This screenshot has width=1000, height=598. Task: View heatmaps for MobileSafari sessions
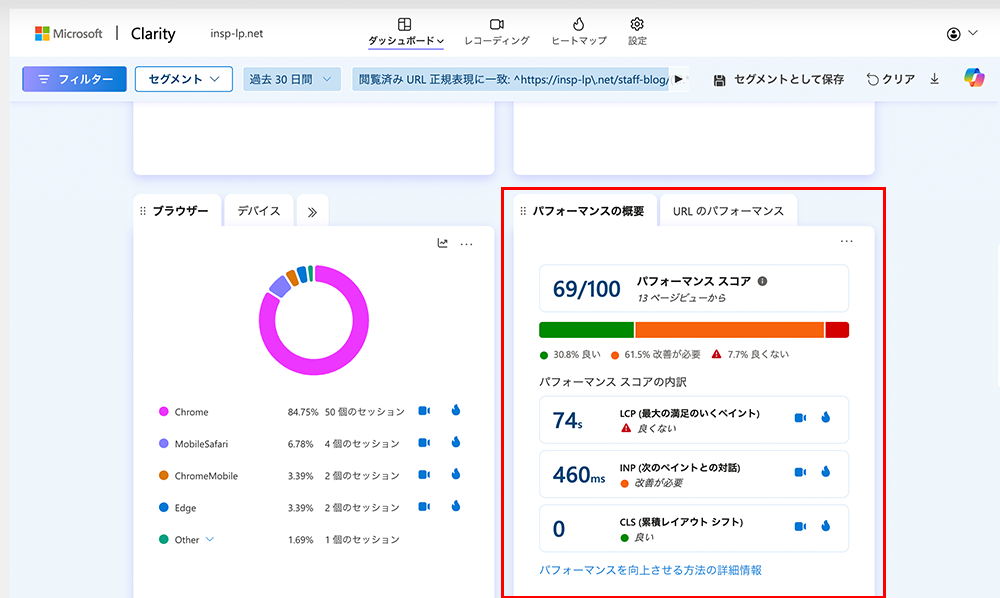(x=456, y=442)
